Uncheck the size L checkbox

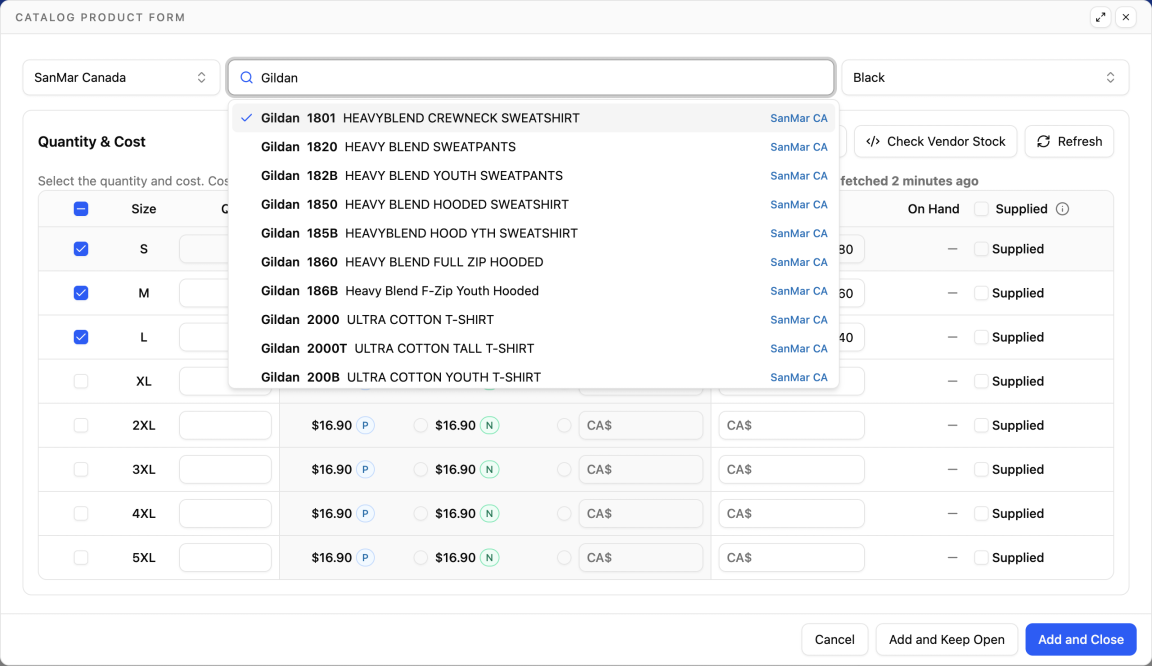coord(81,337)
